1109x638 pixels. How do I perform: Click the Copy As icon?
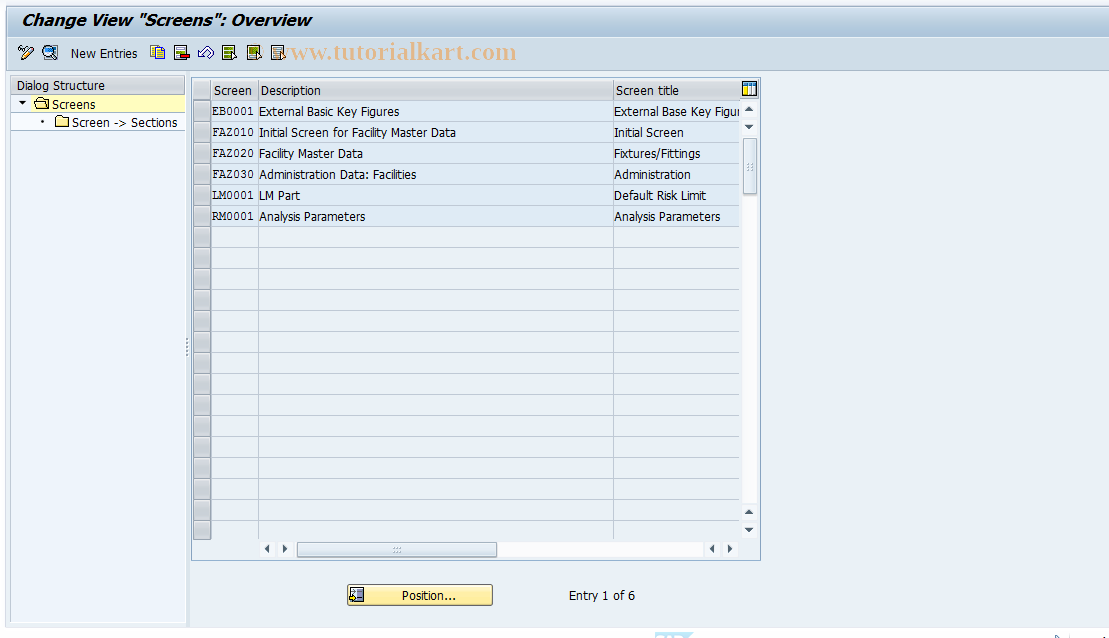click(157, 52)
